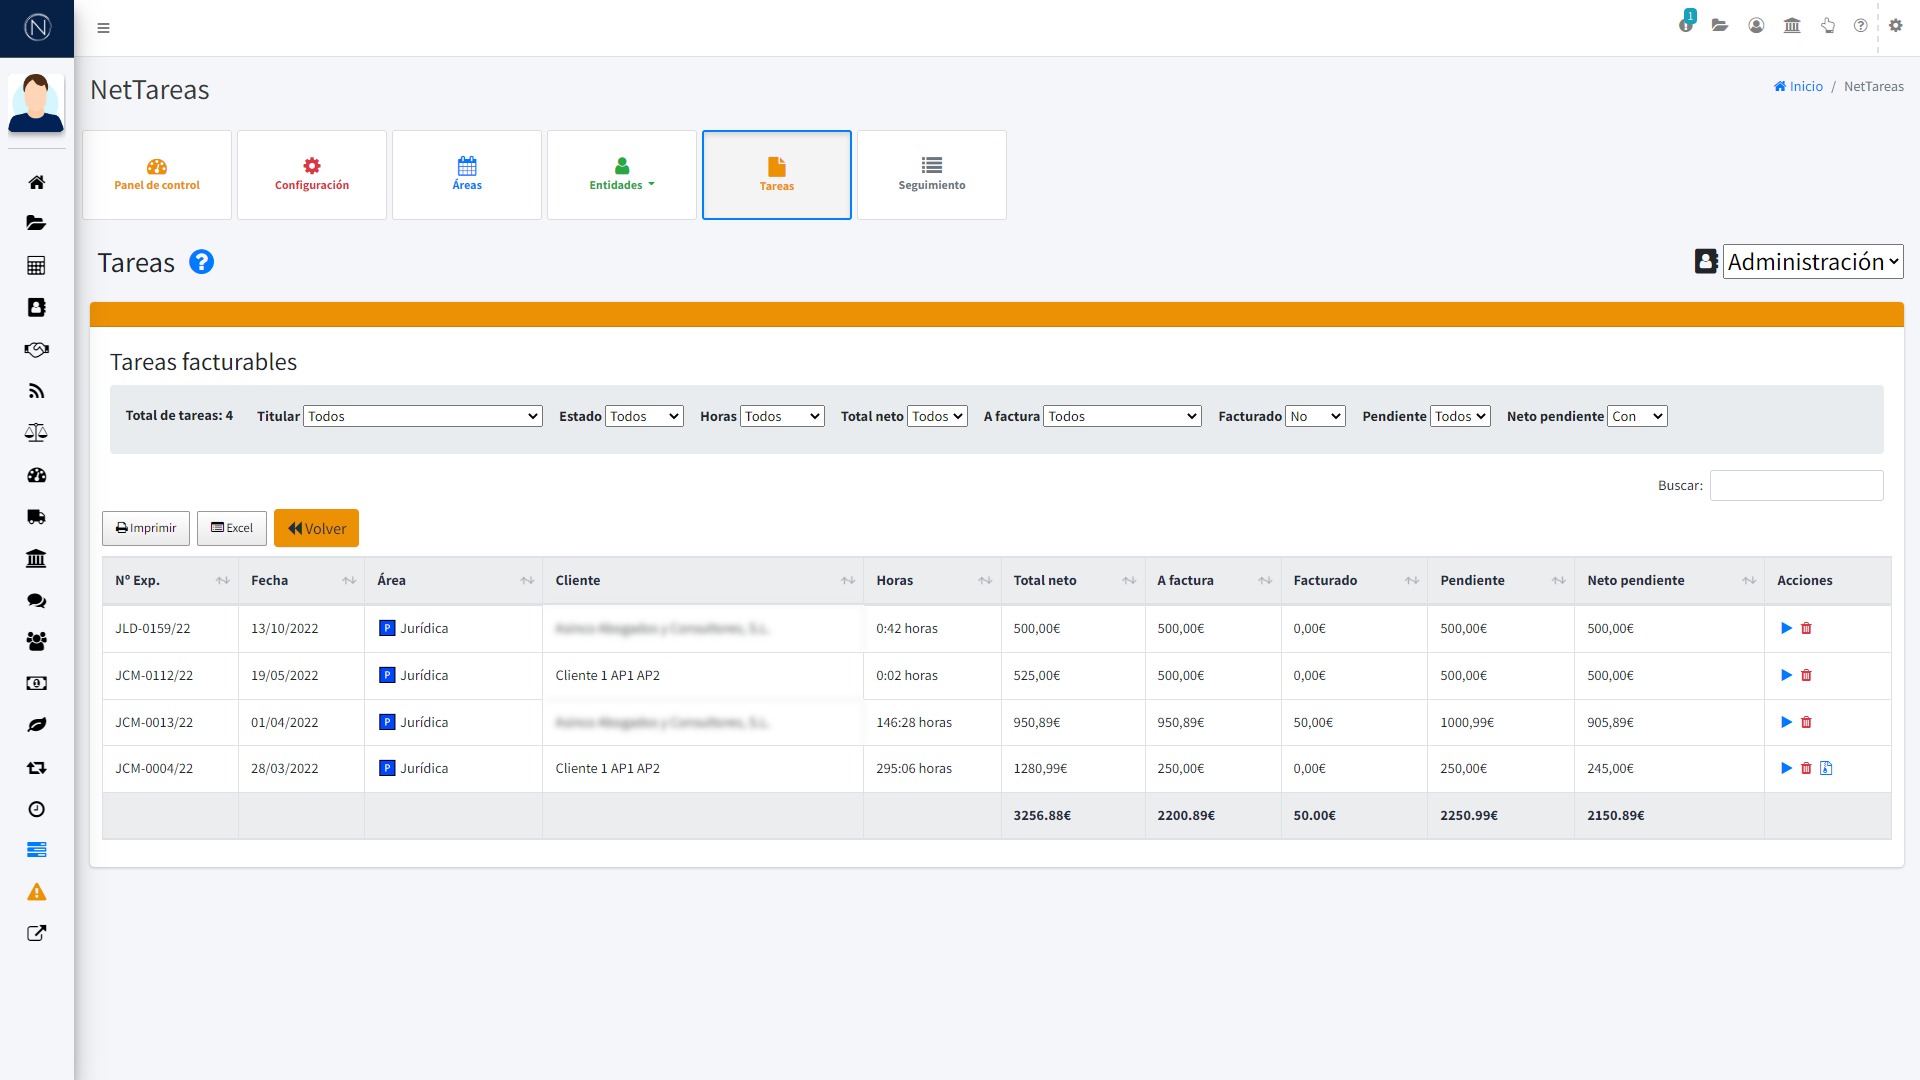Open the Administración user dropdown

(1812, 262)
